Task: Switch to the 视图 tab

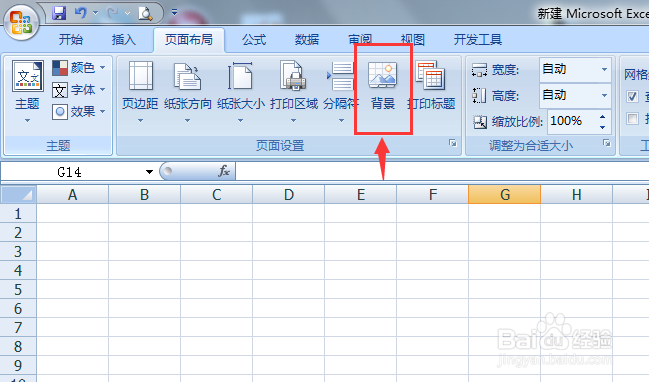Action: click(413, 40)
